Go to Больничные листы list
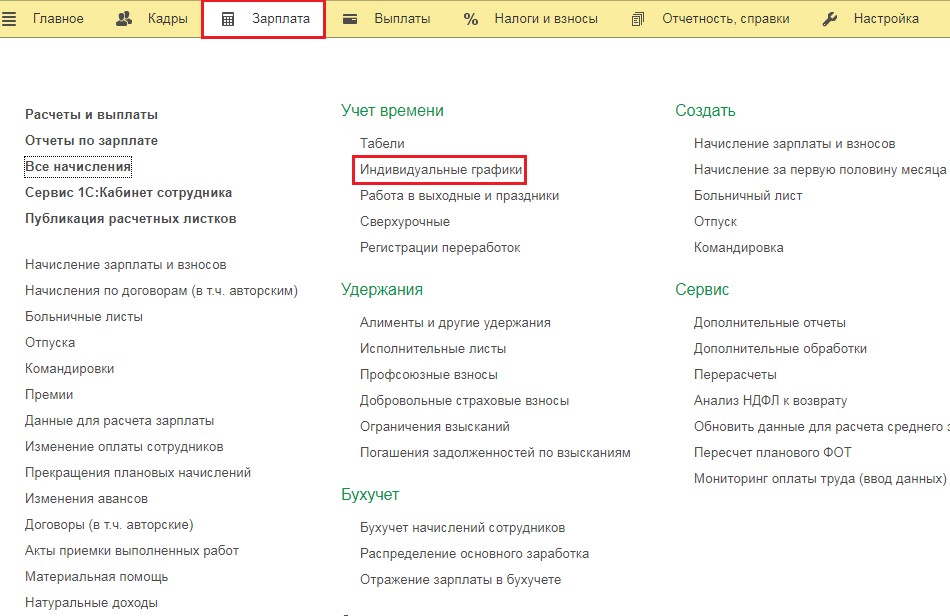The width and height of the screenshot is (950, 616). (84, 317)
